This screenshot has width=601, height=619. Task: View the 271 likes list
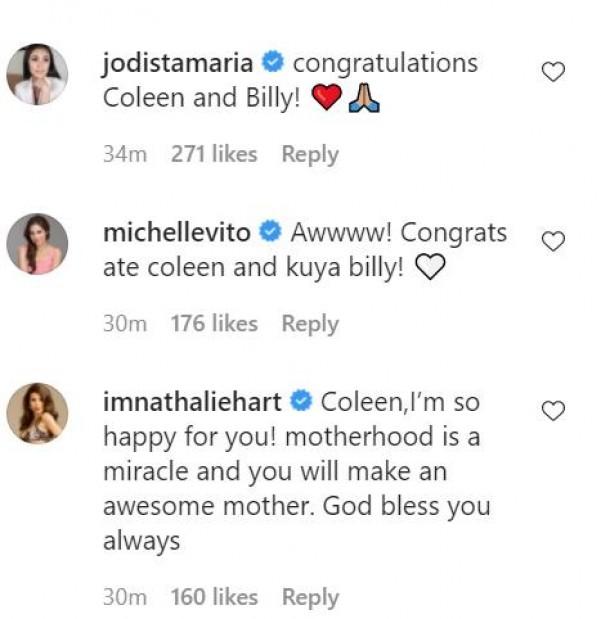(x=214, y=154)
